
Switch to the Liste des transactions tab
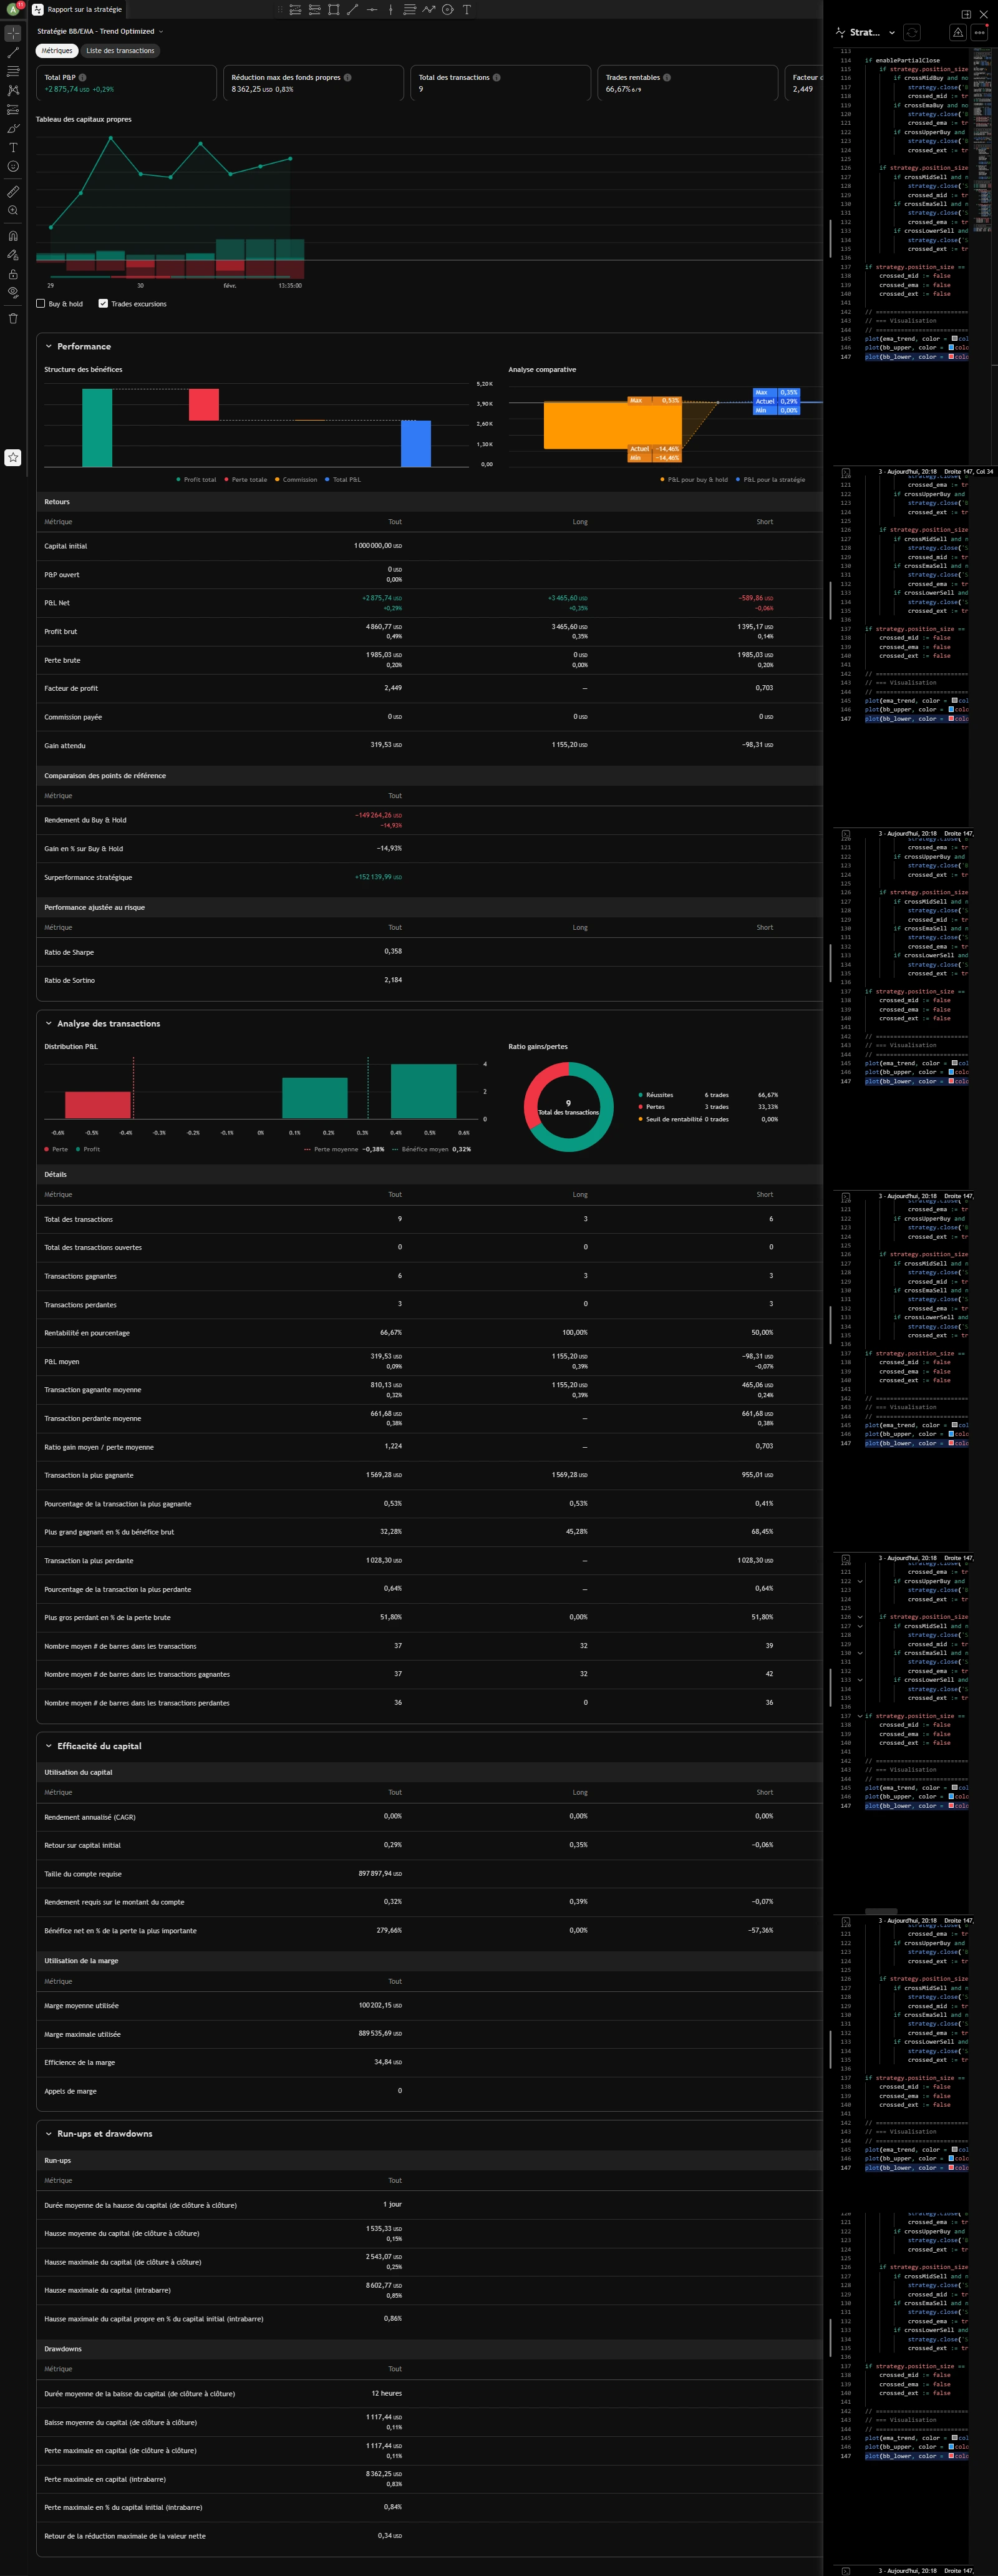click(x=120, y=50)
